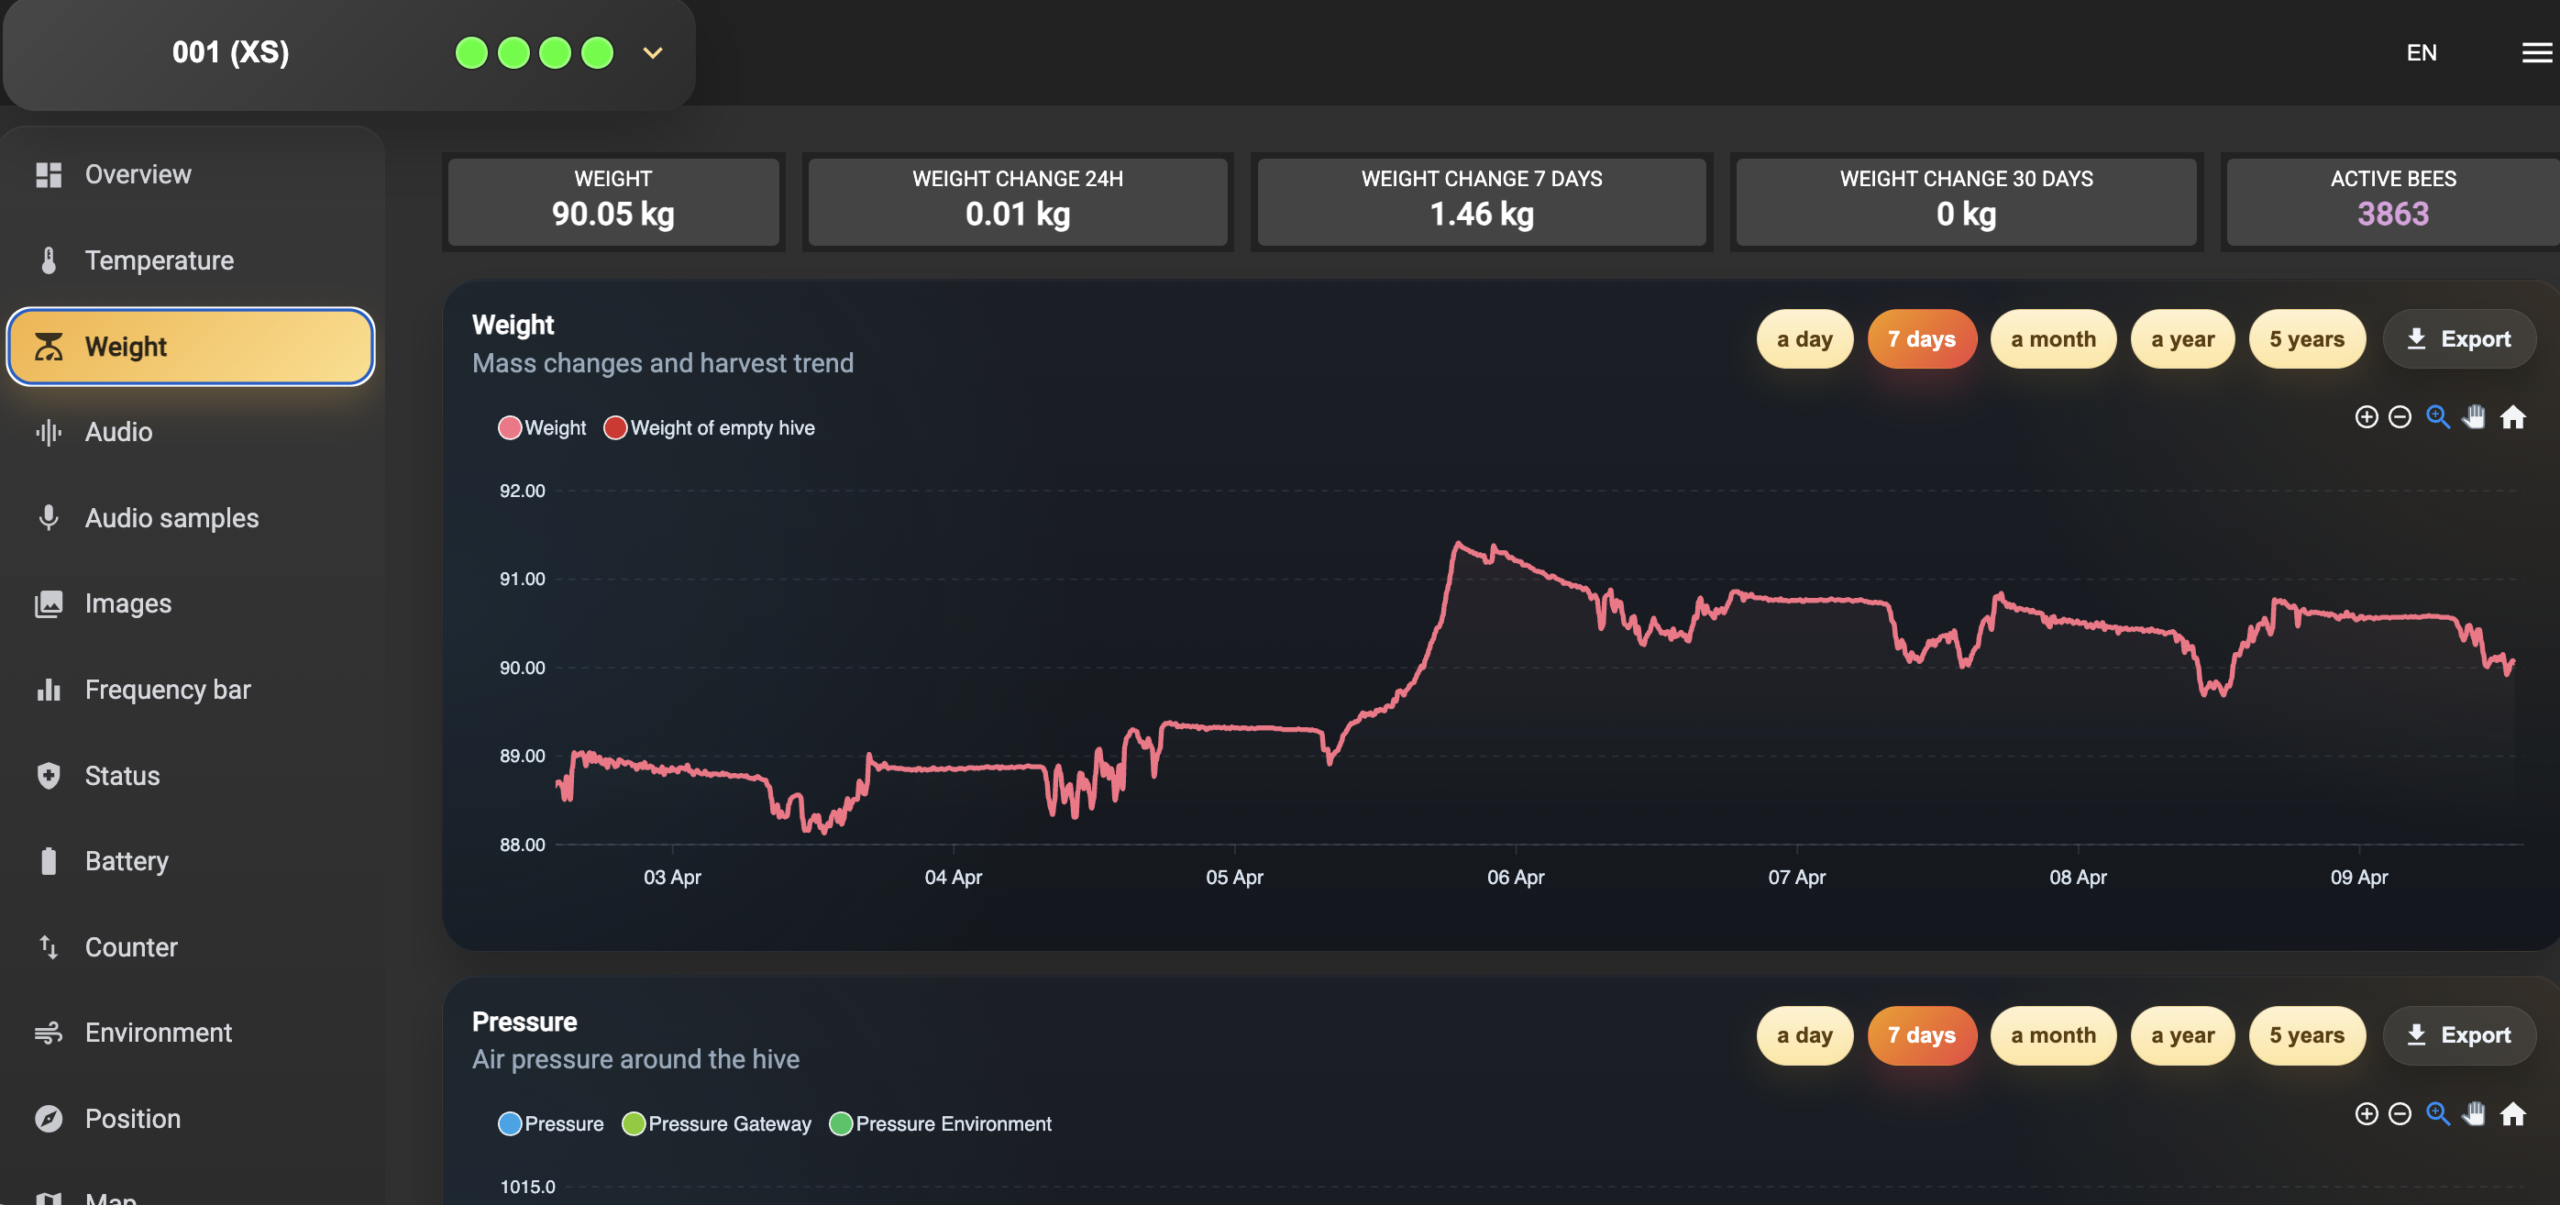This screenshot has width=2560, height=1205.
Task: Open the hamburger menu
Action: click(2536, 53)
